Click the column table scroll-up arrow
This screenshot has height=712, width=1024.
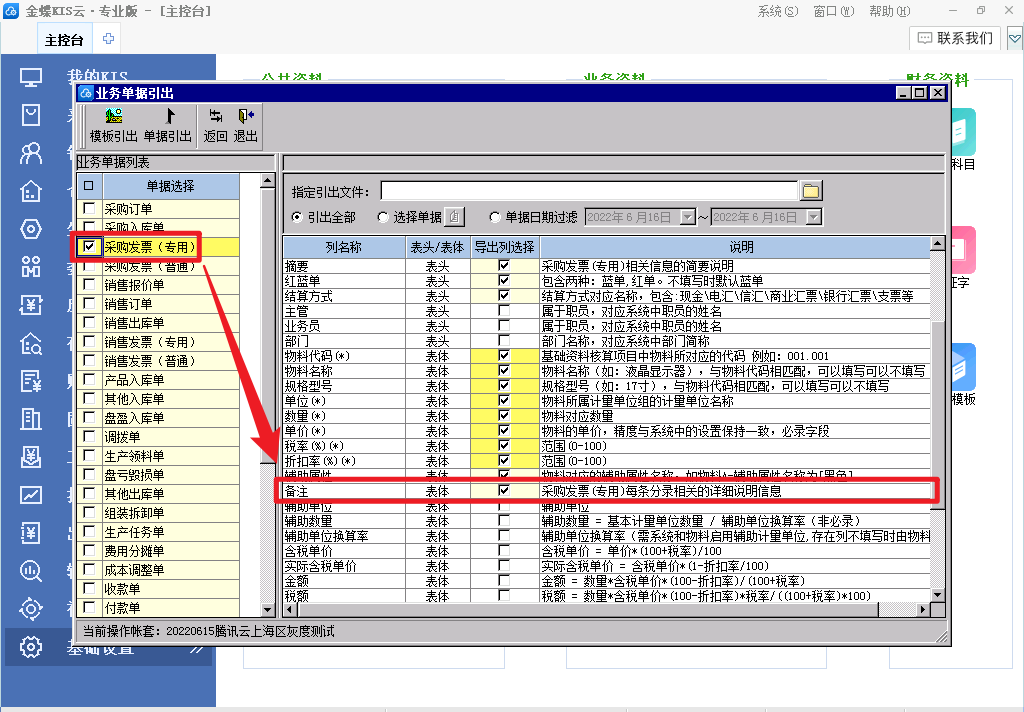pos(938,244)
